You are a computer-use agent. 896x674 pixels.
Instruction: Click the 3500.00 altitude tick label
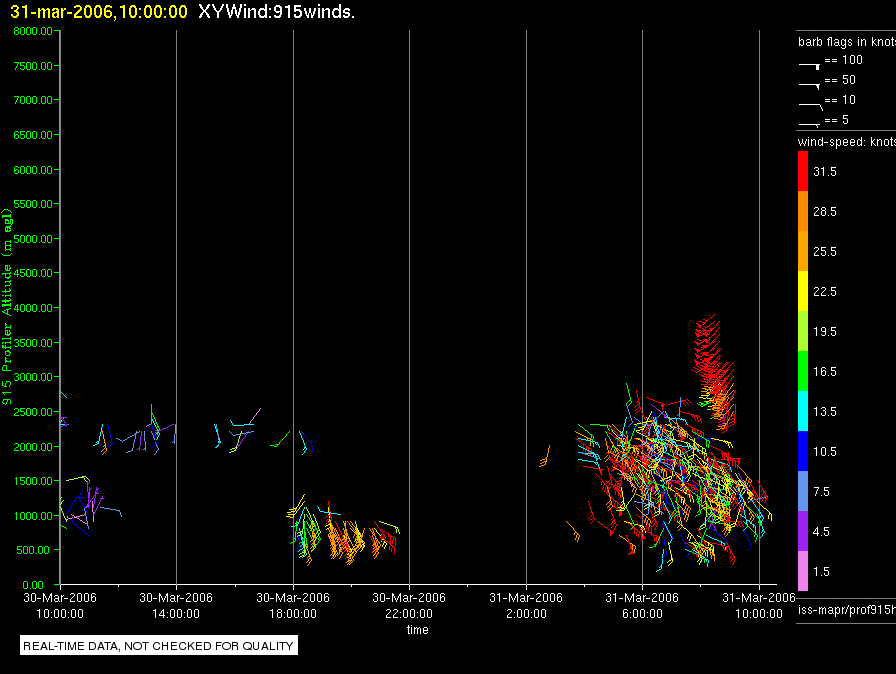pos(33,343)
